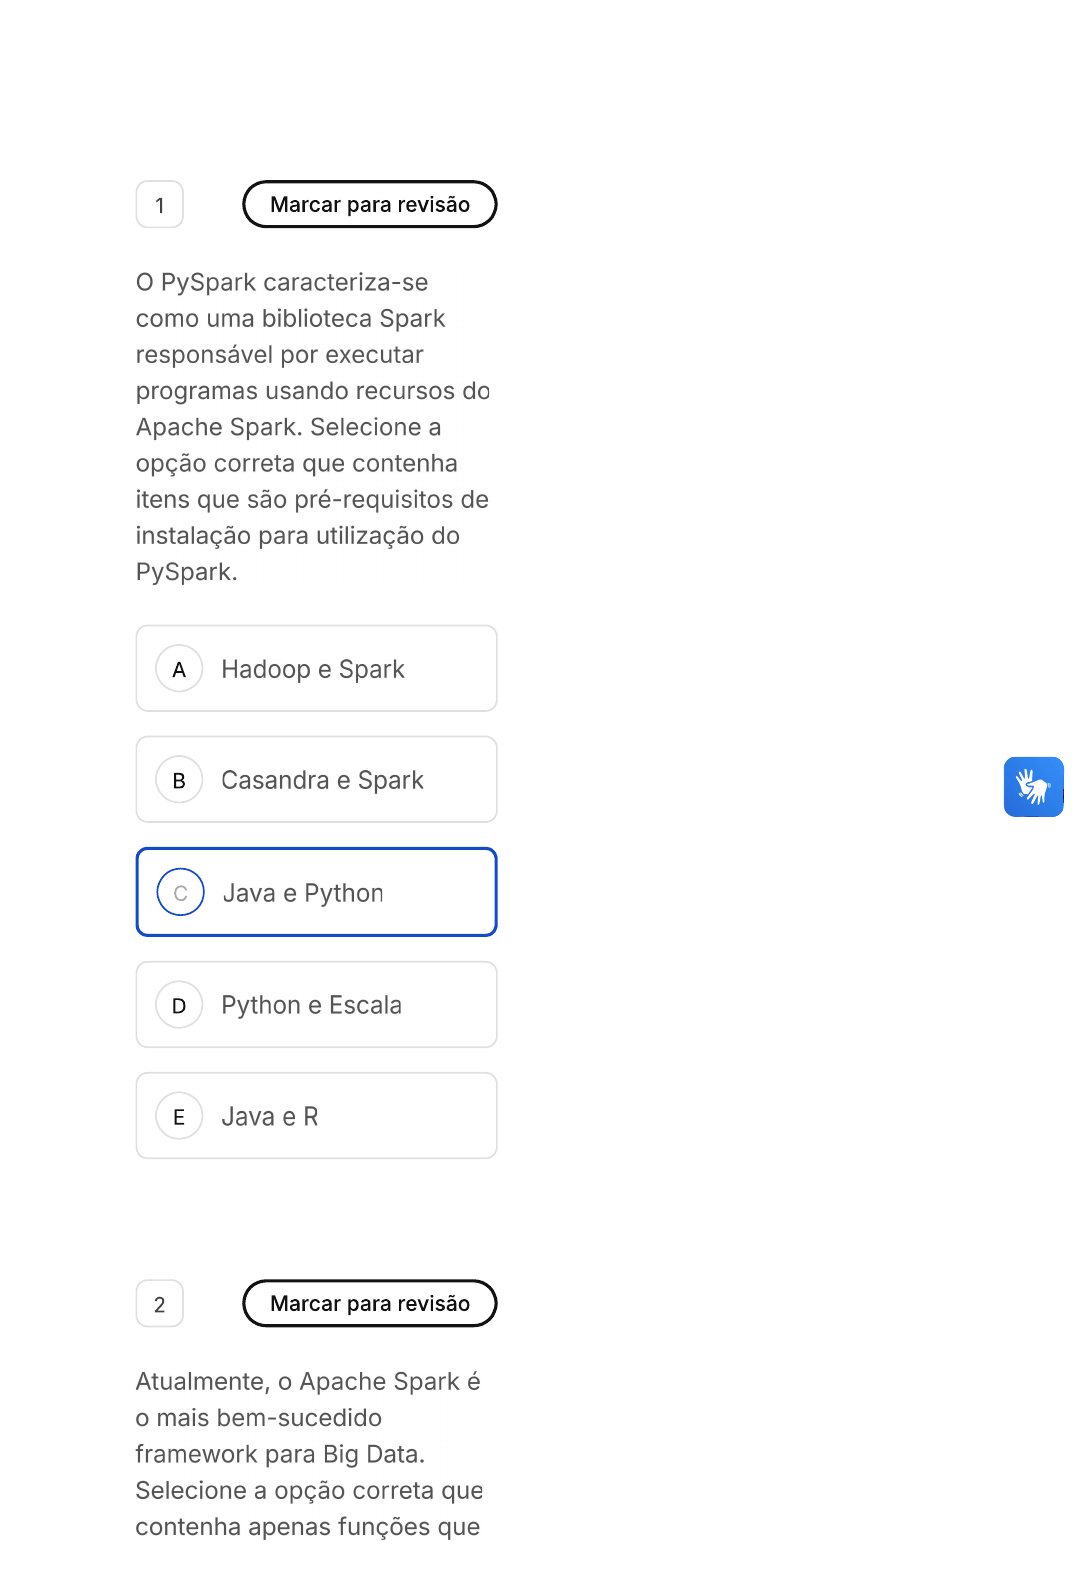Screen dimensions: 1079x1573
Task: Click the letter D circle icon
Action: (179, 1005)
